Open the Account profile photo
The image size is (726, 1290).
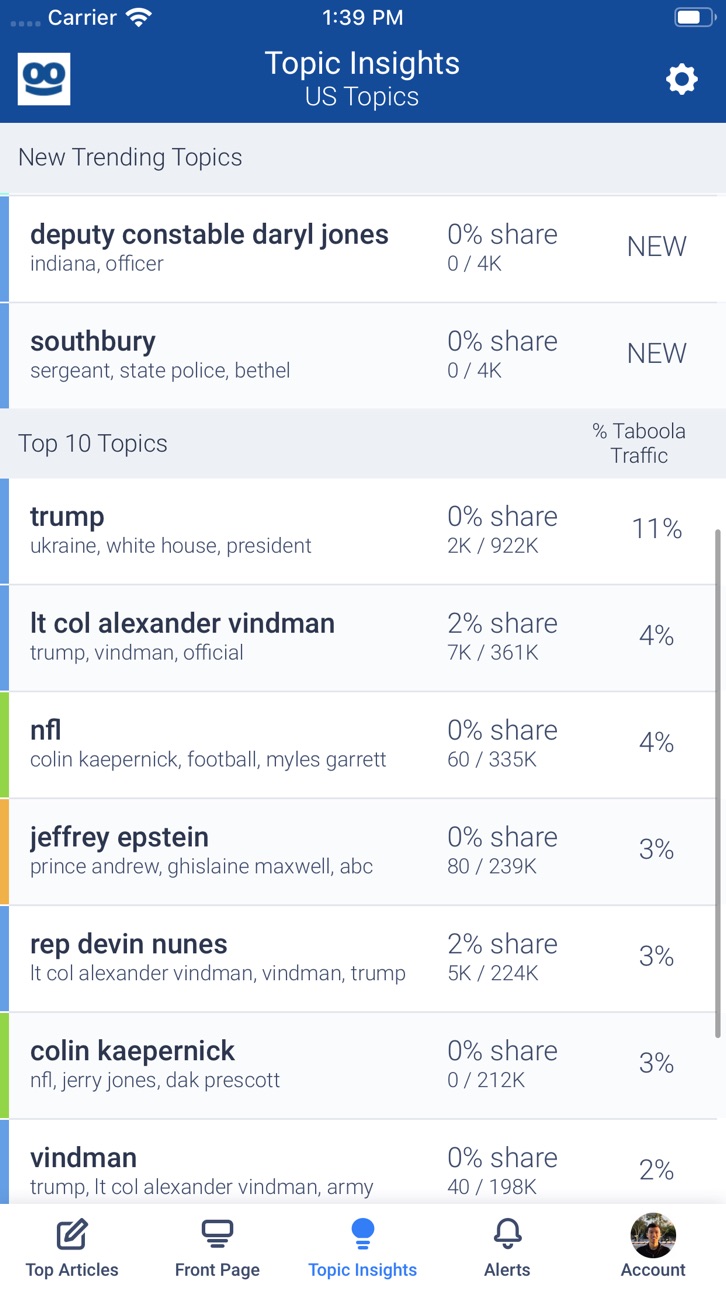(x=653, y=1235)
